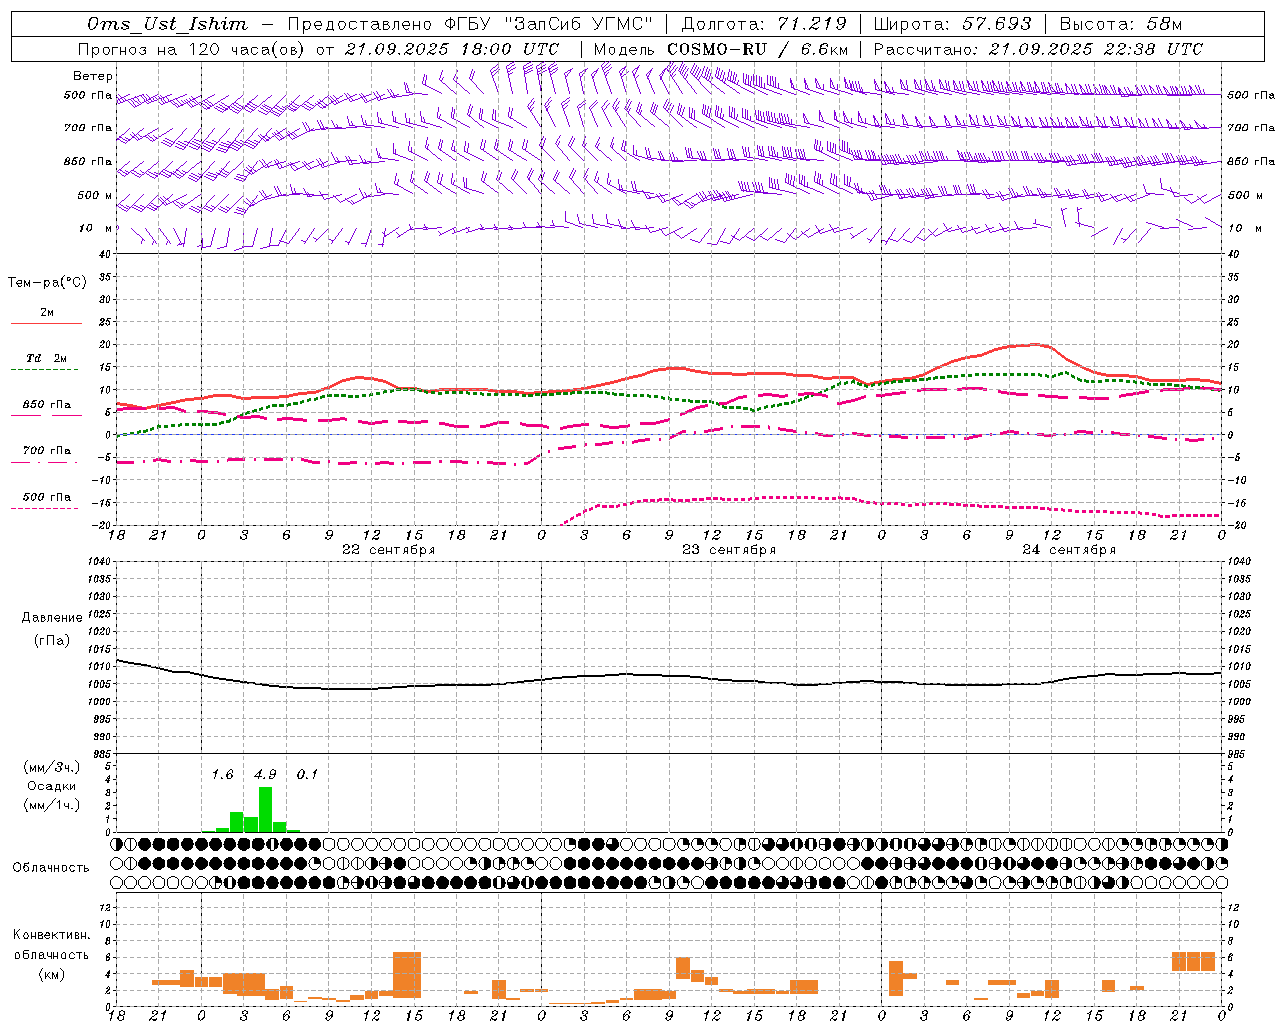This screenshot has height=1024, width=1280.
Task: Click the '24 сентября' date label
Action: pyautogui.click(x=1069, y=550)
